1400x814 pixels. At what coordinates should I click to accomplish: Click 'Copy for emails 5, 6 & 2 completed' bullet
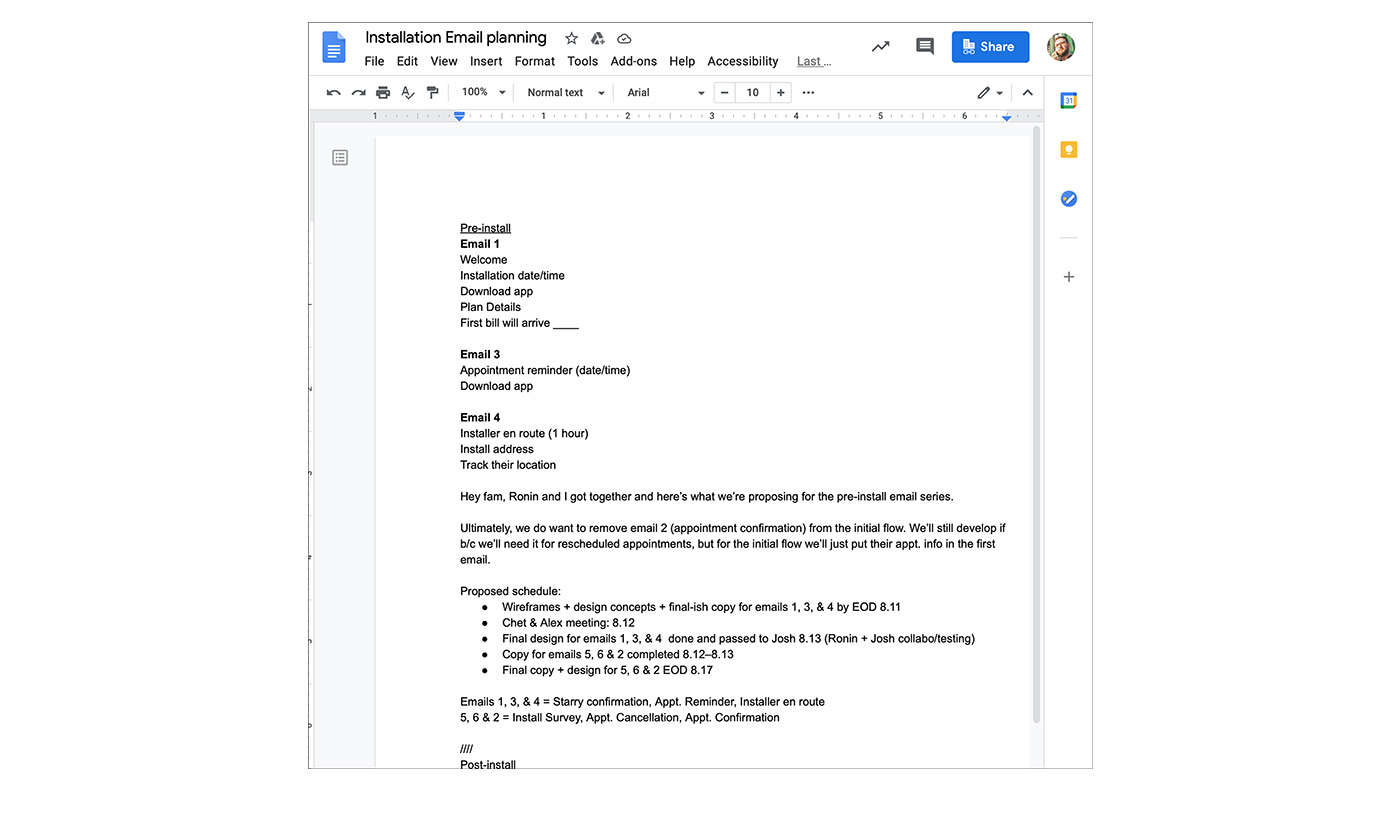click(618, 655)
